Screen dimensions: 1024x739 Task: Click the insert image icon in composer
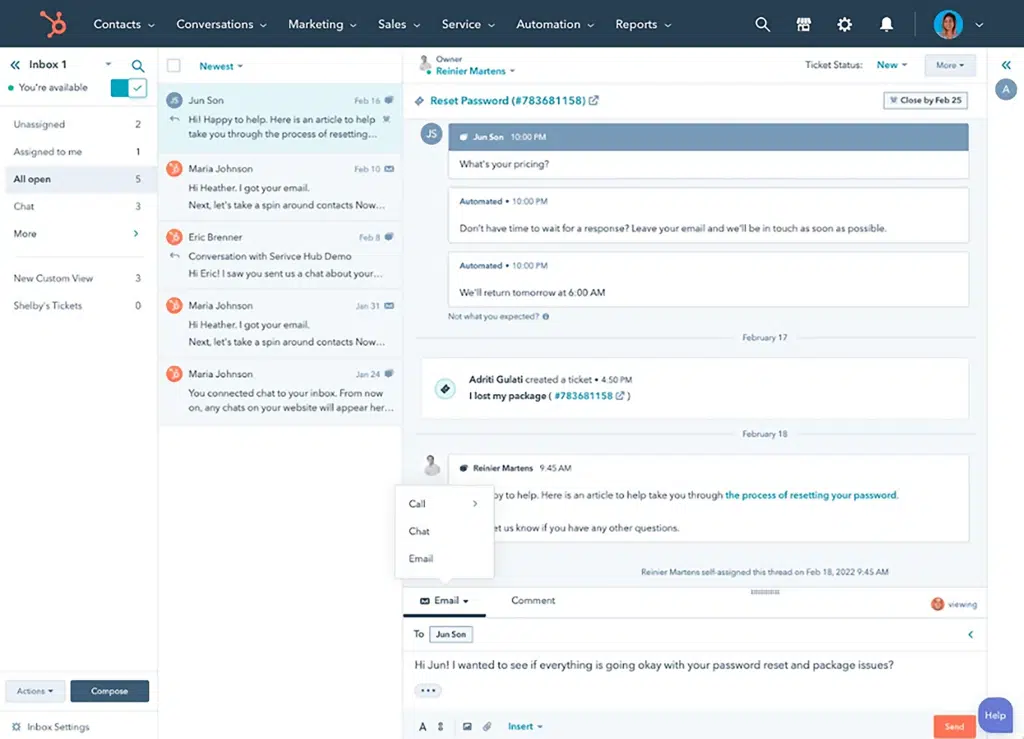(467, 726)
